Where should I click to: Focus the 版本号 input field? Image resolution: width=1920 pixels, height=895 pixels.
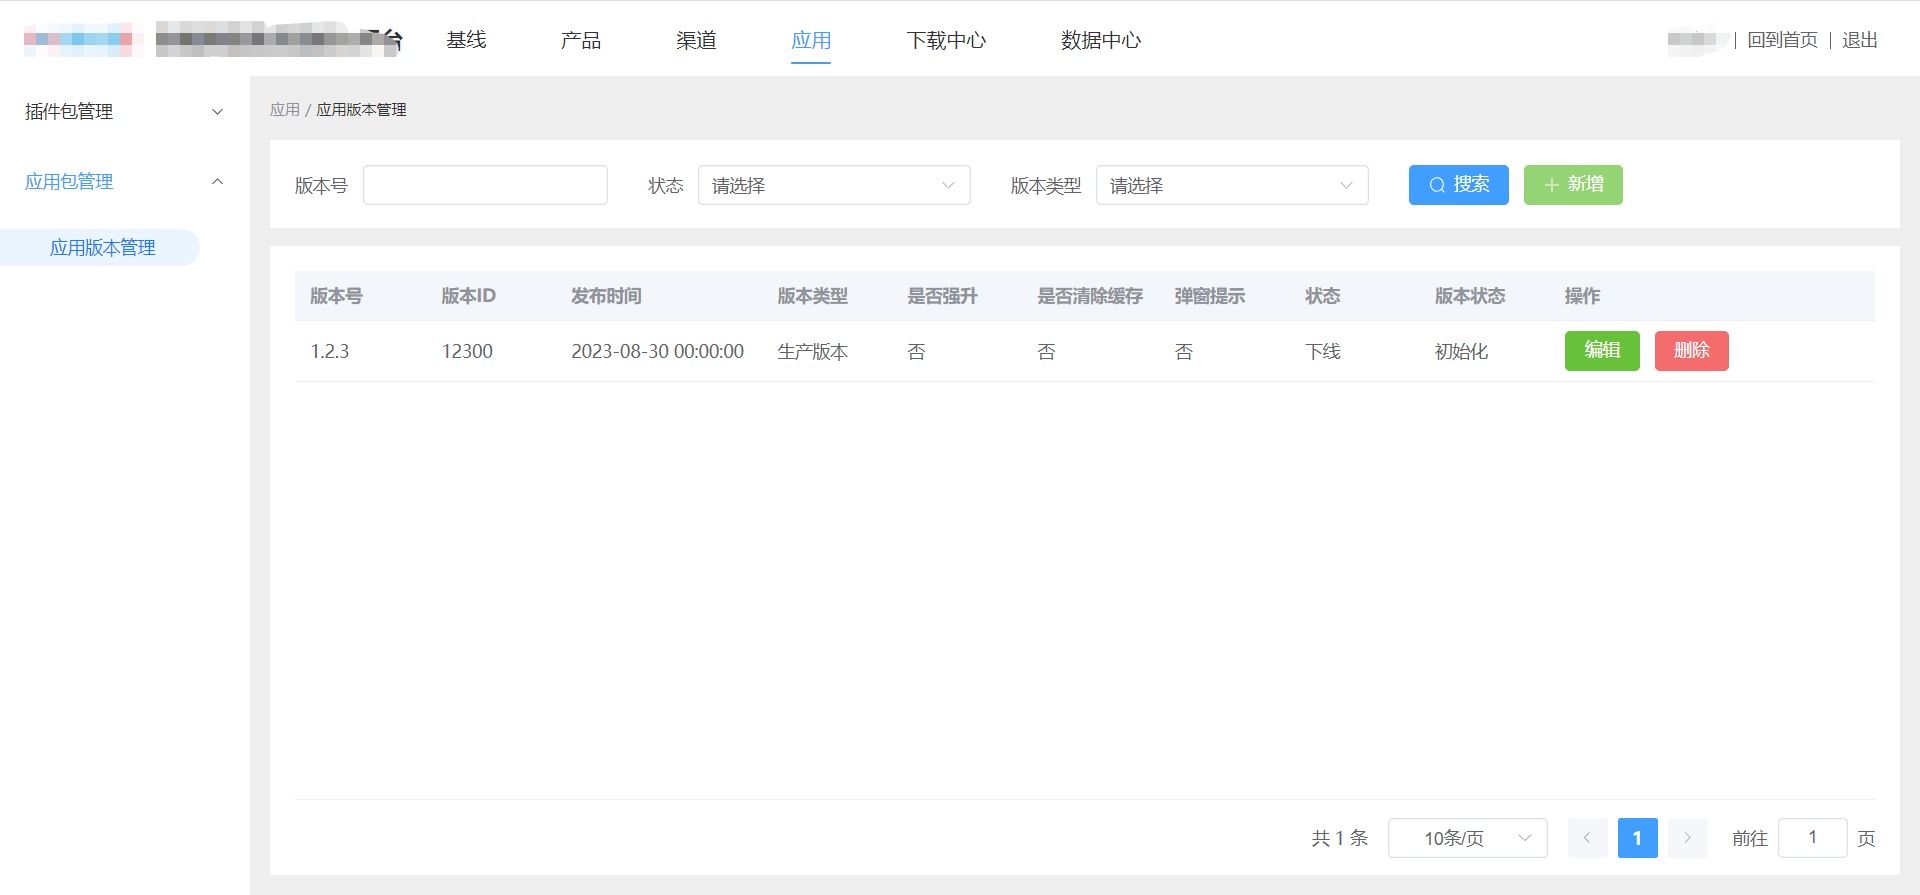[485, 185]
